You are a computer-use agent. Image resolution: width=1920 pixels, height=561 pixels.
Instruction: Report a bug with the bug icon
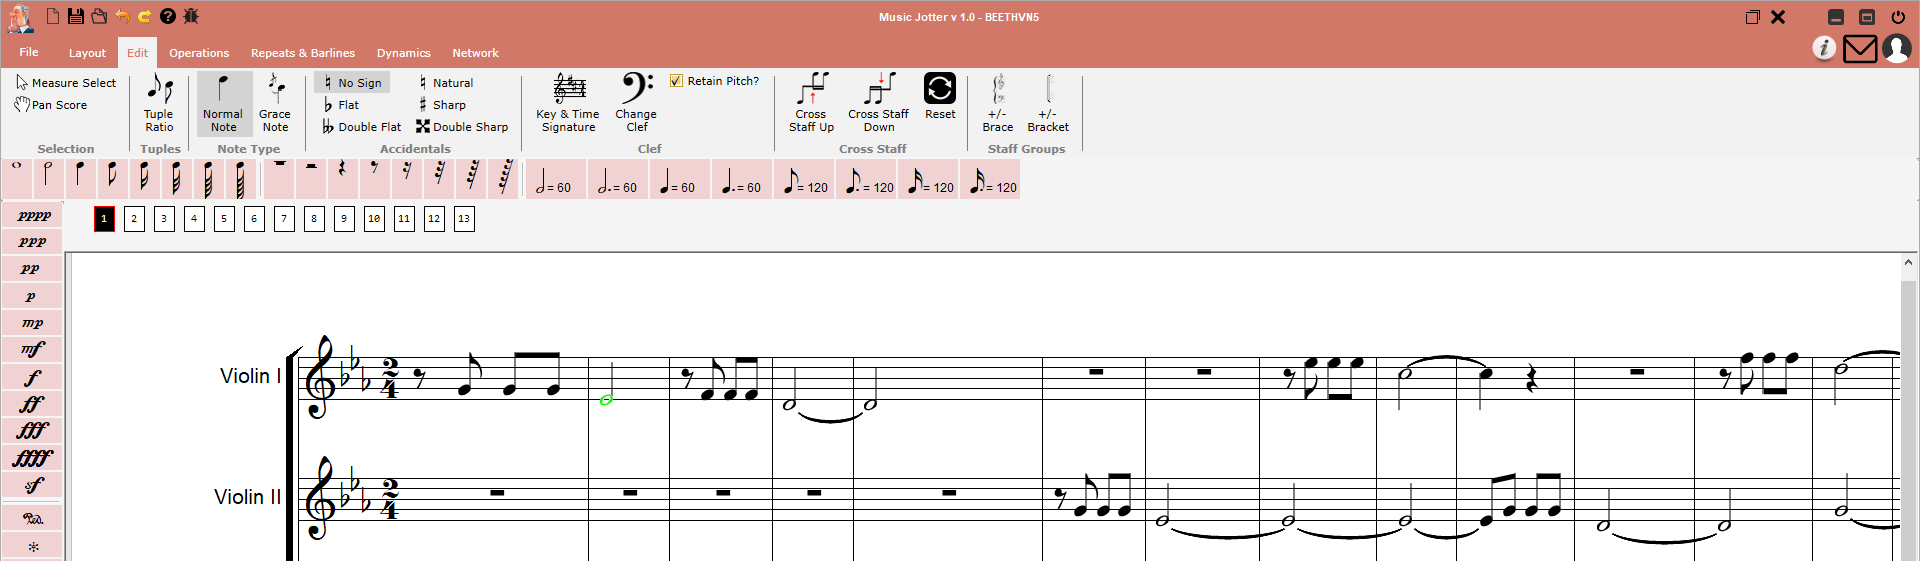point(191,16)
